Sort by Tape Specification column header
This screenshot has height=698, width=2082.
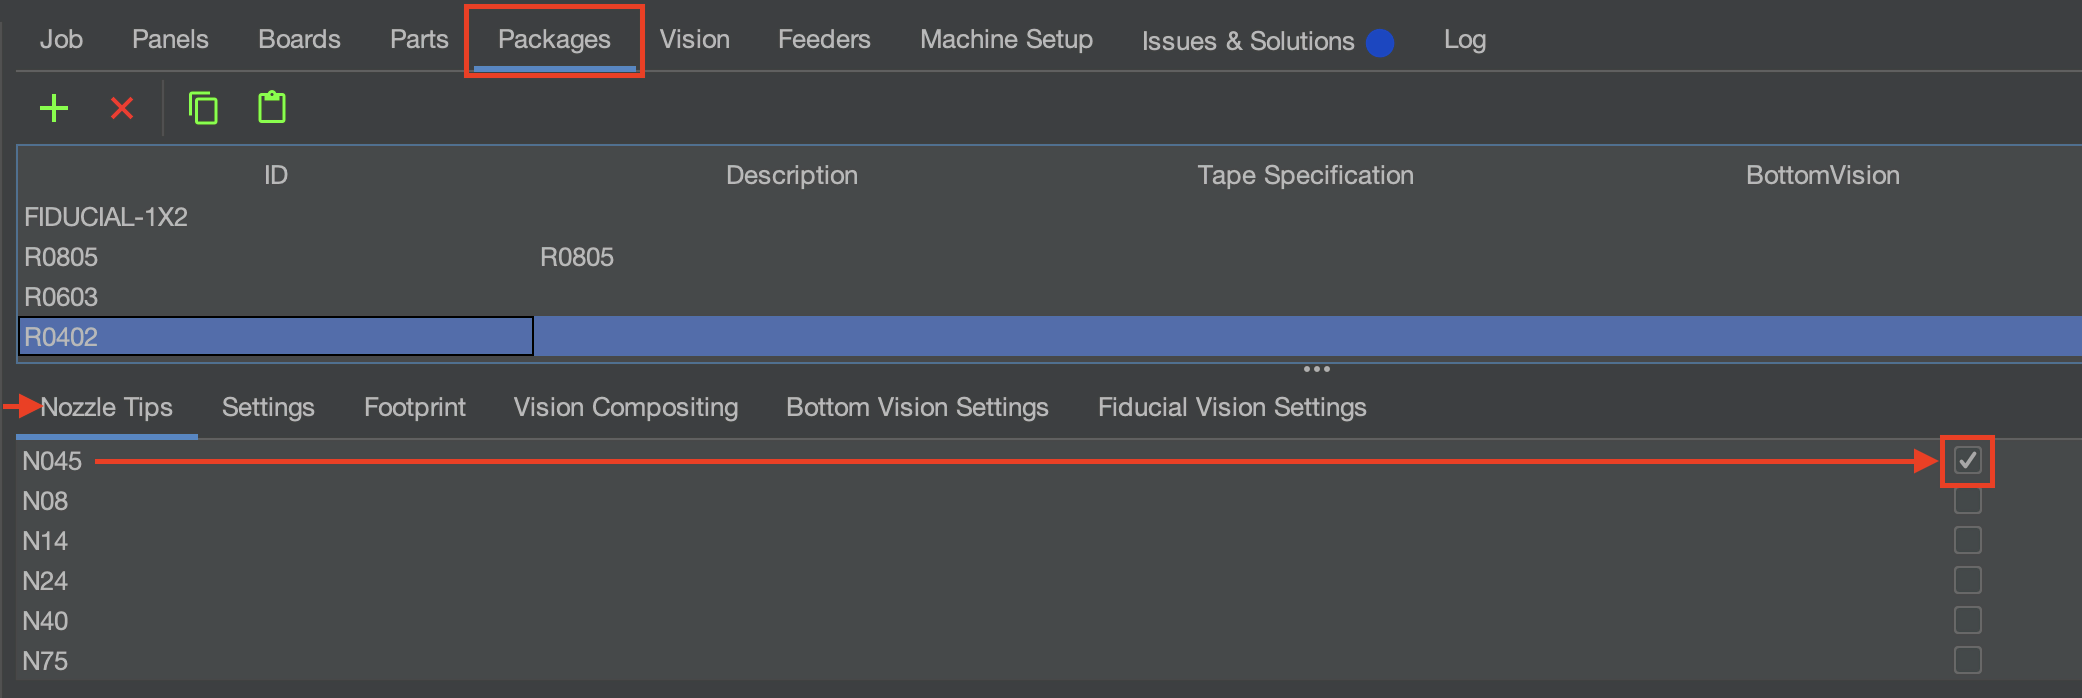[1305, 175]
